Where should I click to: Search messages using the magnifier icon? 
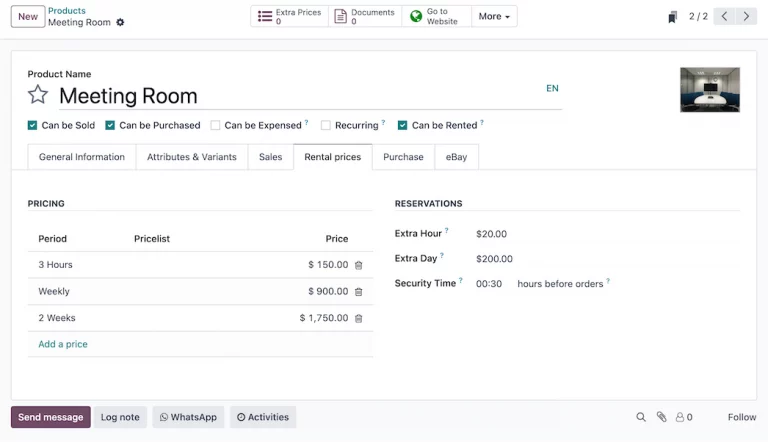click(641, 417)
